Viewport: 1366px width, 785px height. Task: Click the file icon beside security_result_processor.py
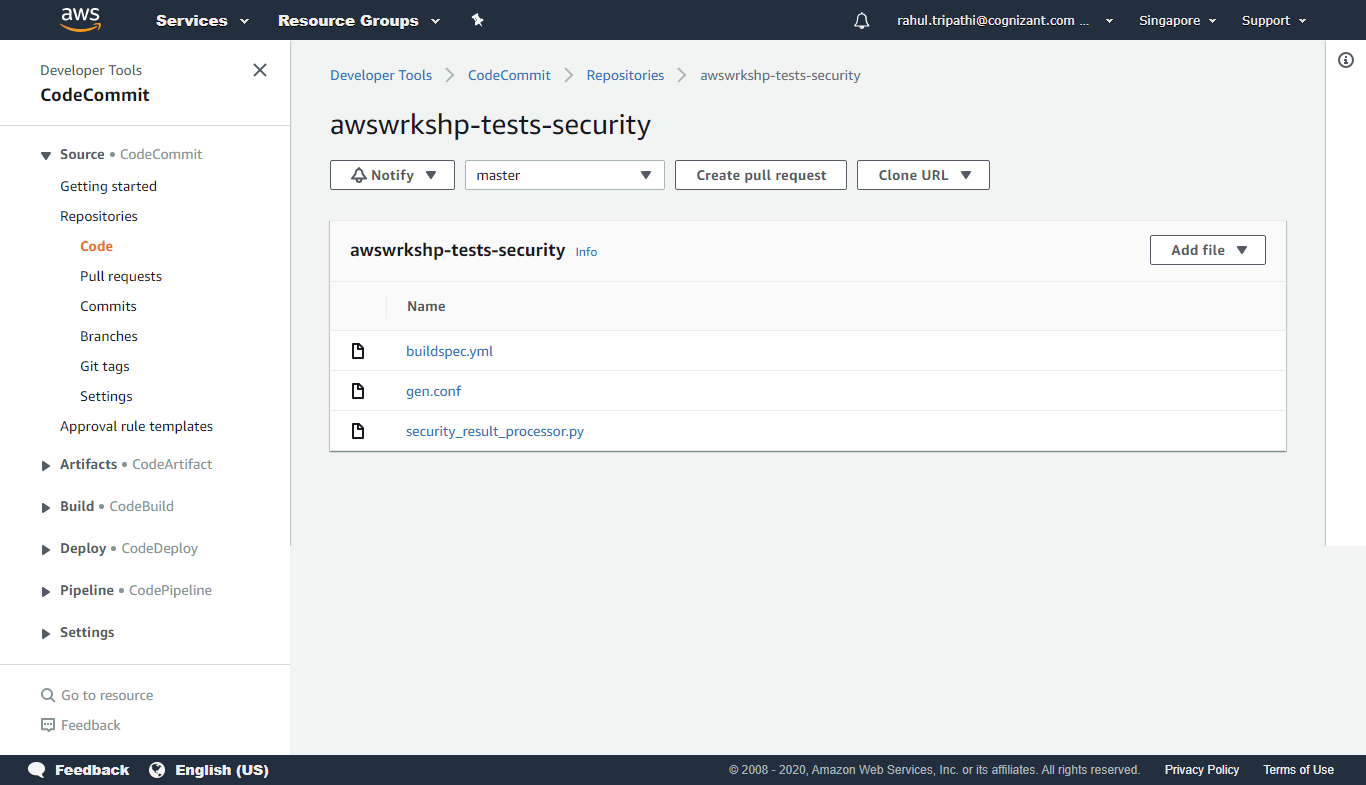point(358,431)
